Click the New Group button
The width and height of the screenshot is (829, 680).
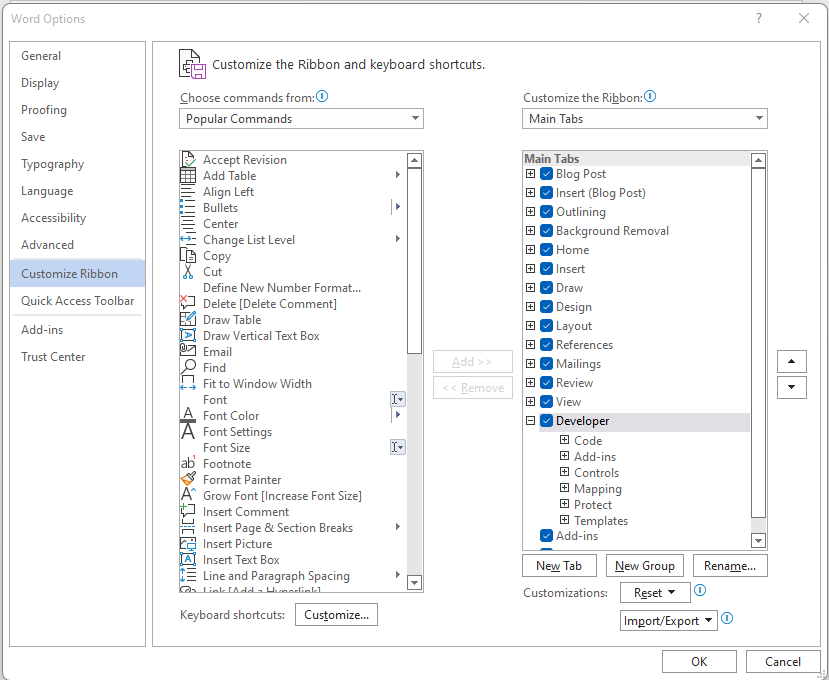(644, 566)
